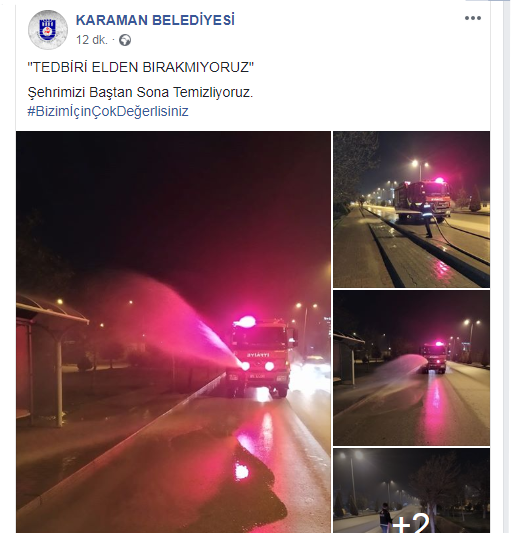Viewport: 511px width, 533px height.
Task: Click the "12 dk." post timestamp
Action: (92, 40)
